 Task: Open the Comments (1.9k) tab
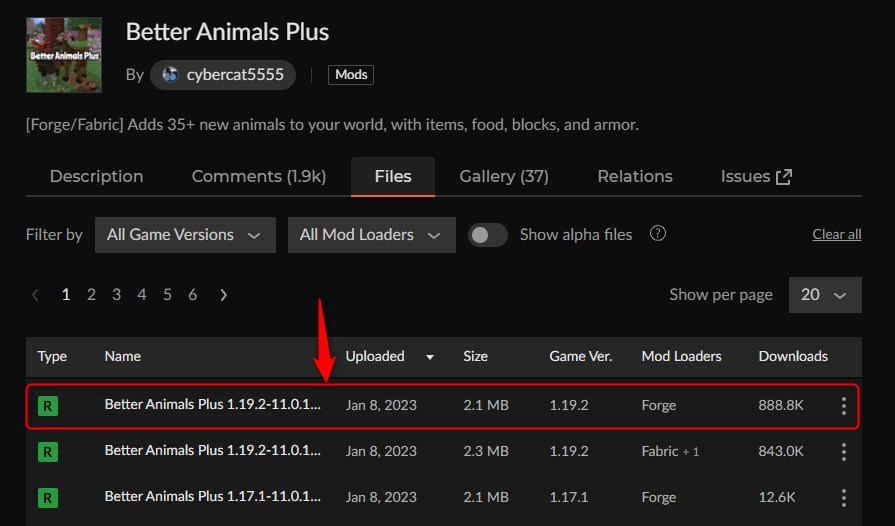pyautogui.click(x=258, y=176)
